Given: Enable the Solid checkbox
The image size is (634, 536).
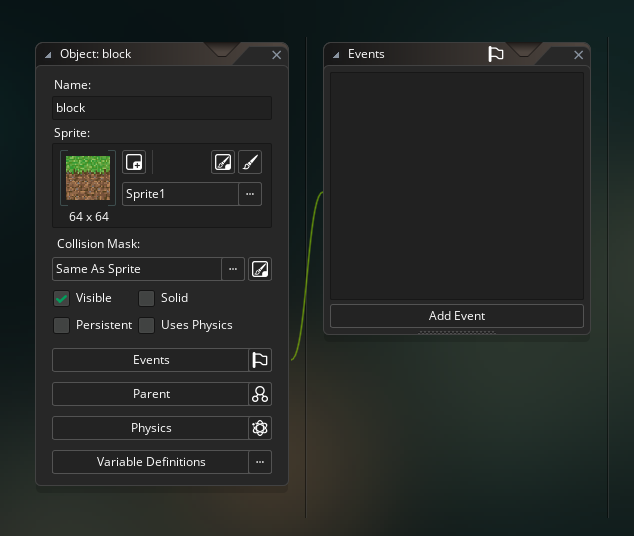Looking at the screenshot, I should [x=146, y=298].
